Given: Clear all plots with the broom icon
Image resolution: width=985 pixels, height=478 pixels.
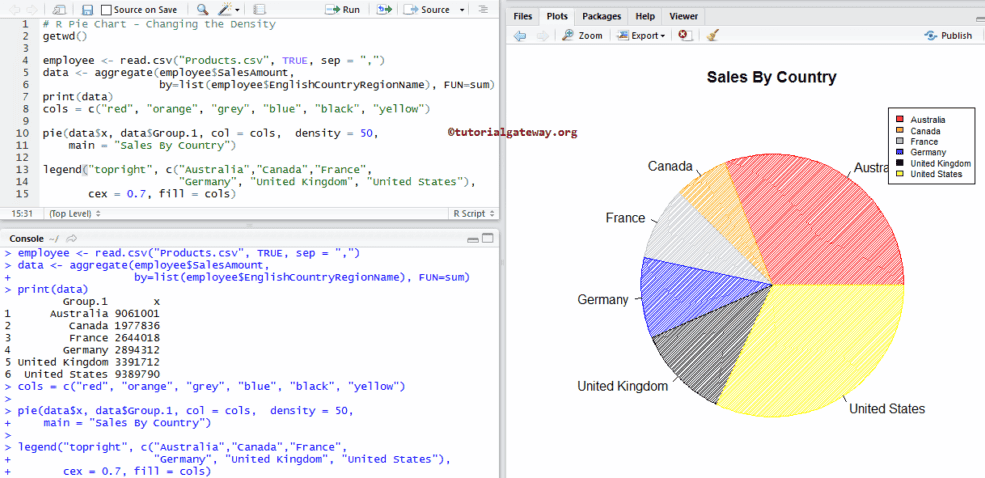Looking at the screenshot, I should click(712, 35).
